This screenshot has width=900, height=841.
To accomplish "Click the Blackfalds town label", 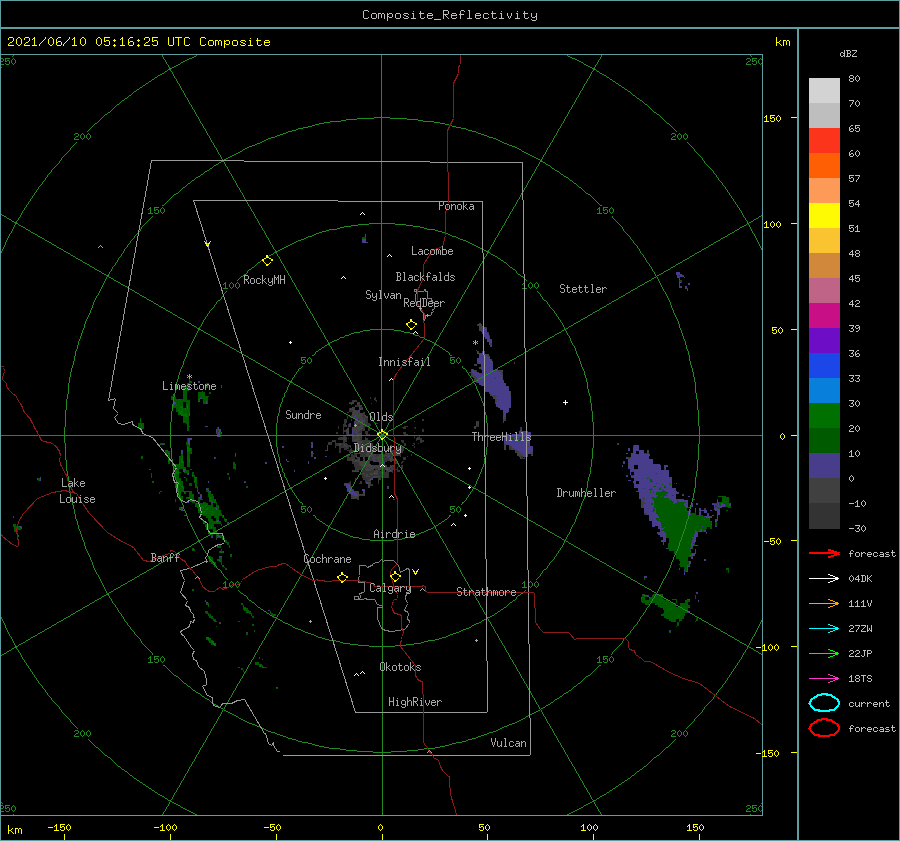I will coord(425,277).
